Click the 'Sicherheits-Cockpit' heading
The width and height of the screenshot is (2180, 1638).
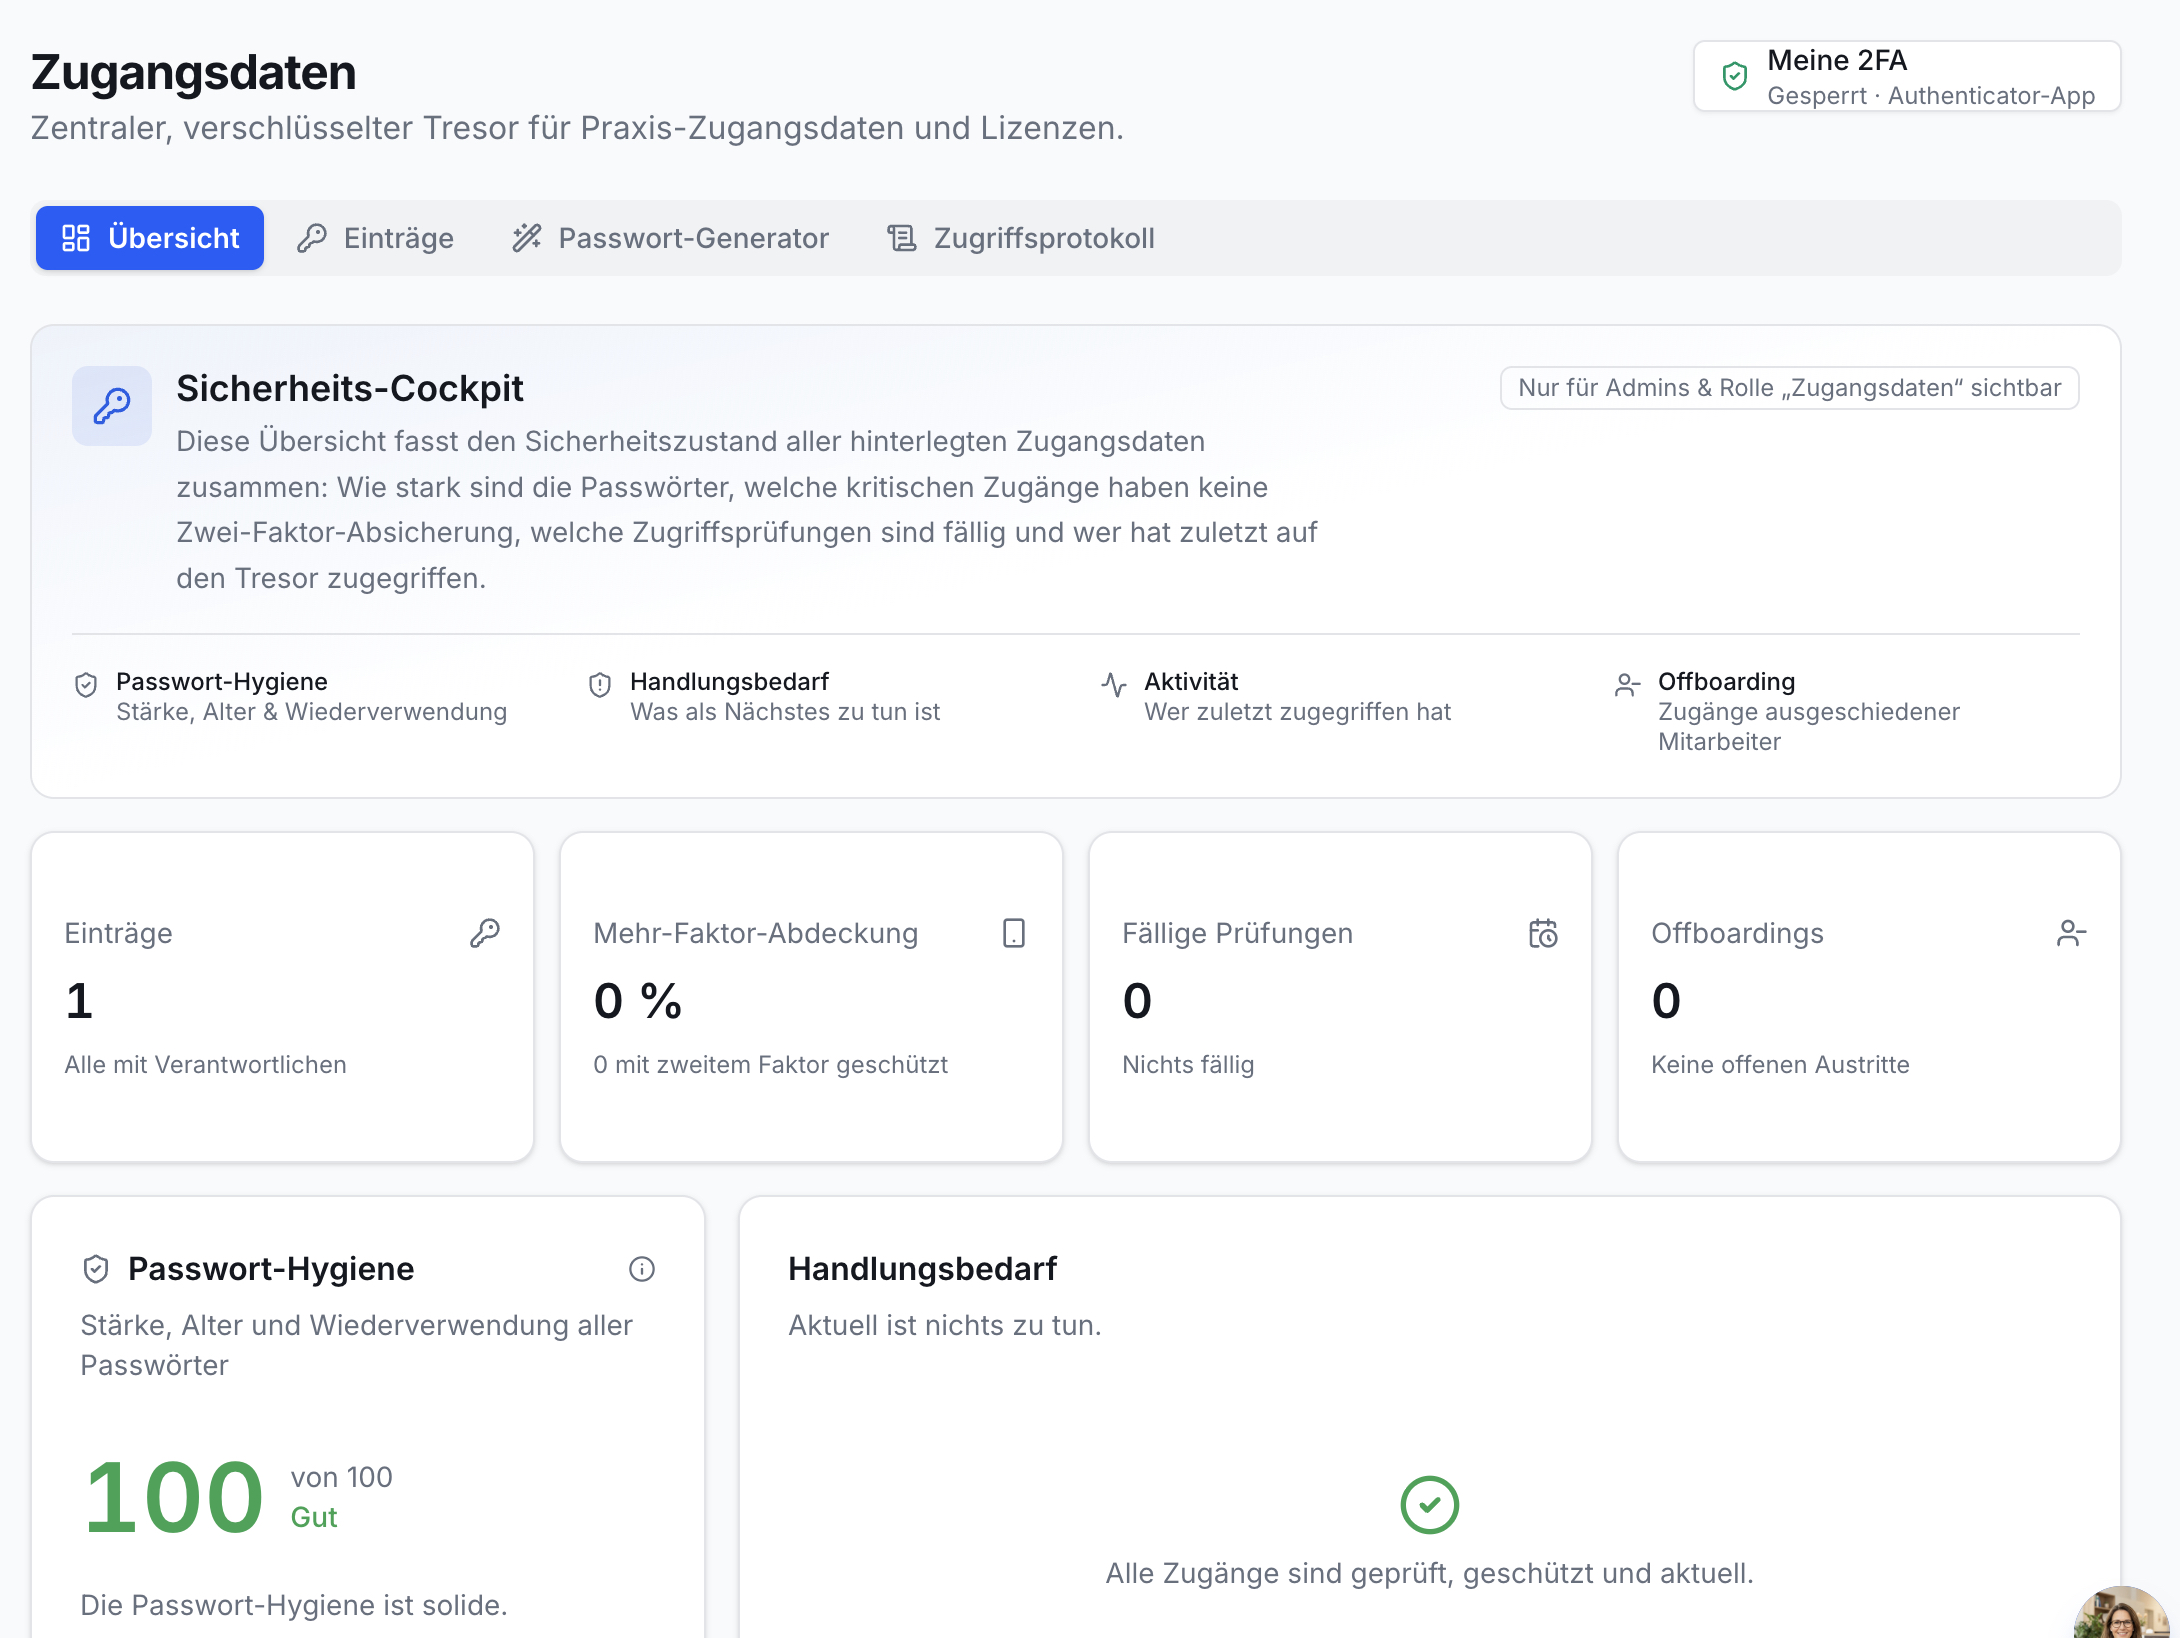coord(350,388)
